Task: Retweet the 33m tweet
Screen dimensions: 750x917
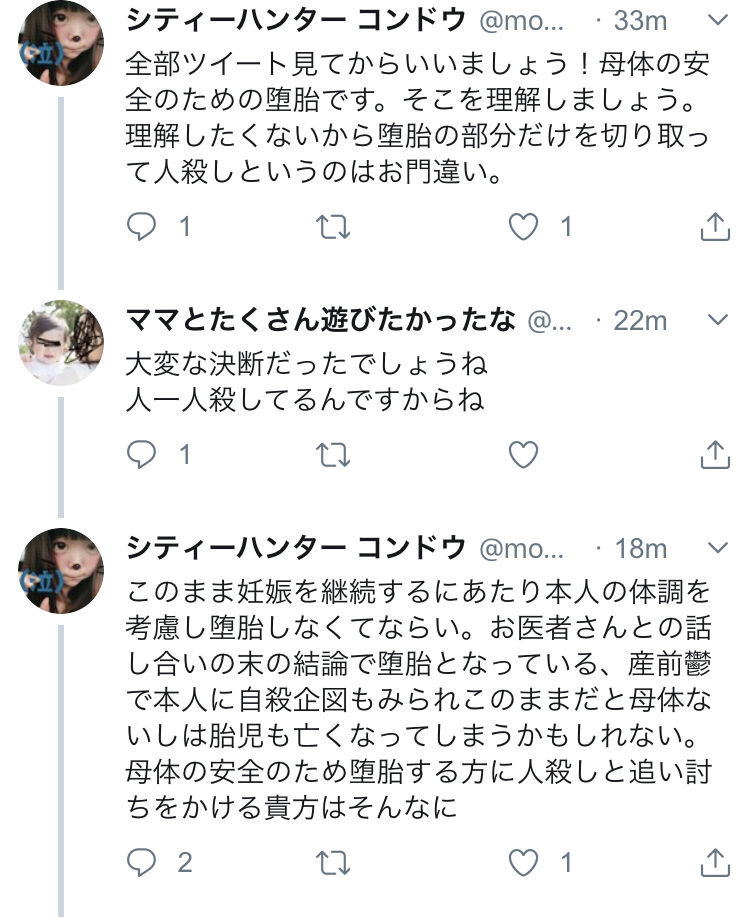Action: tap(333, 227)
